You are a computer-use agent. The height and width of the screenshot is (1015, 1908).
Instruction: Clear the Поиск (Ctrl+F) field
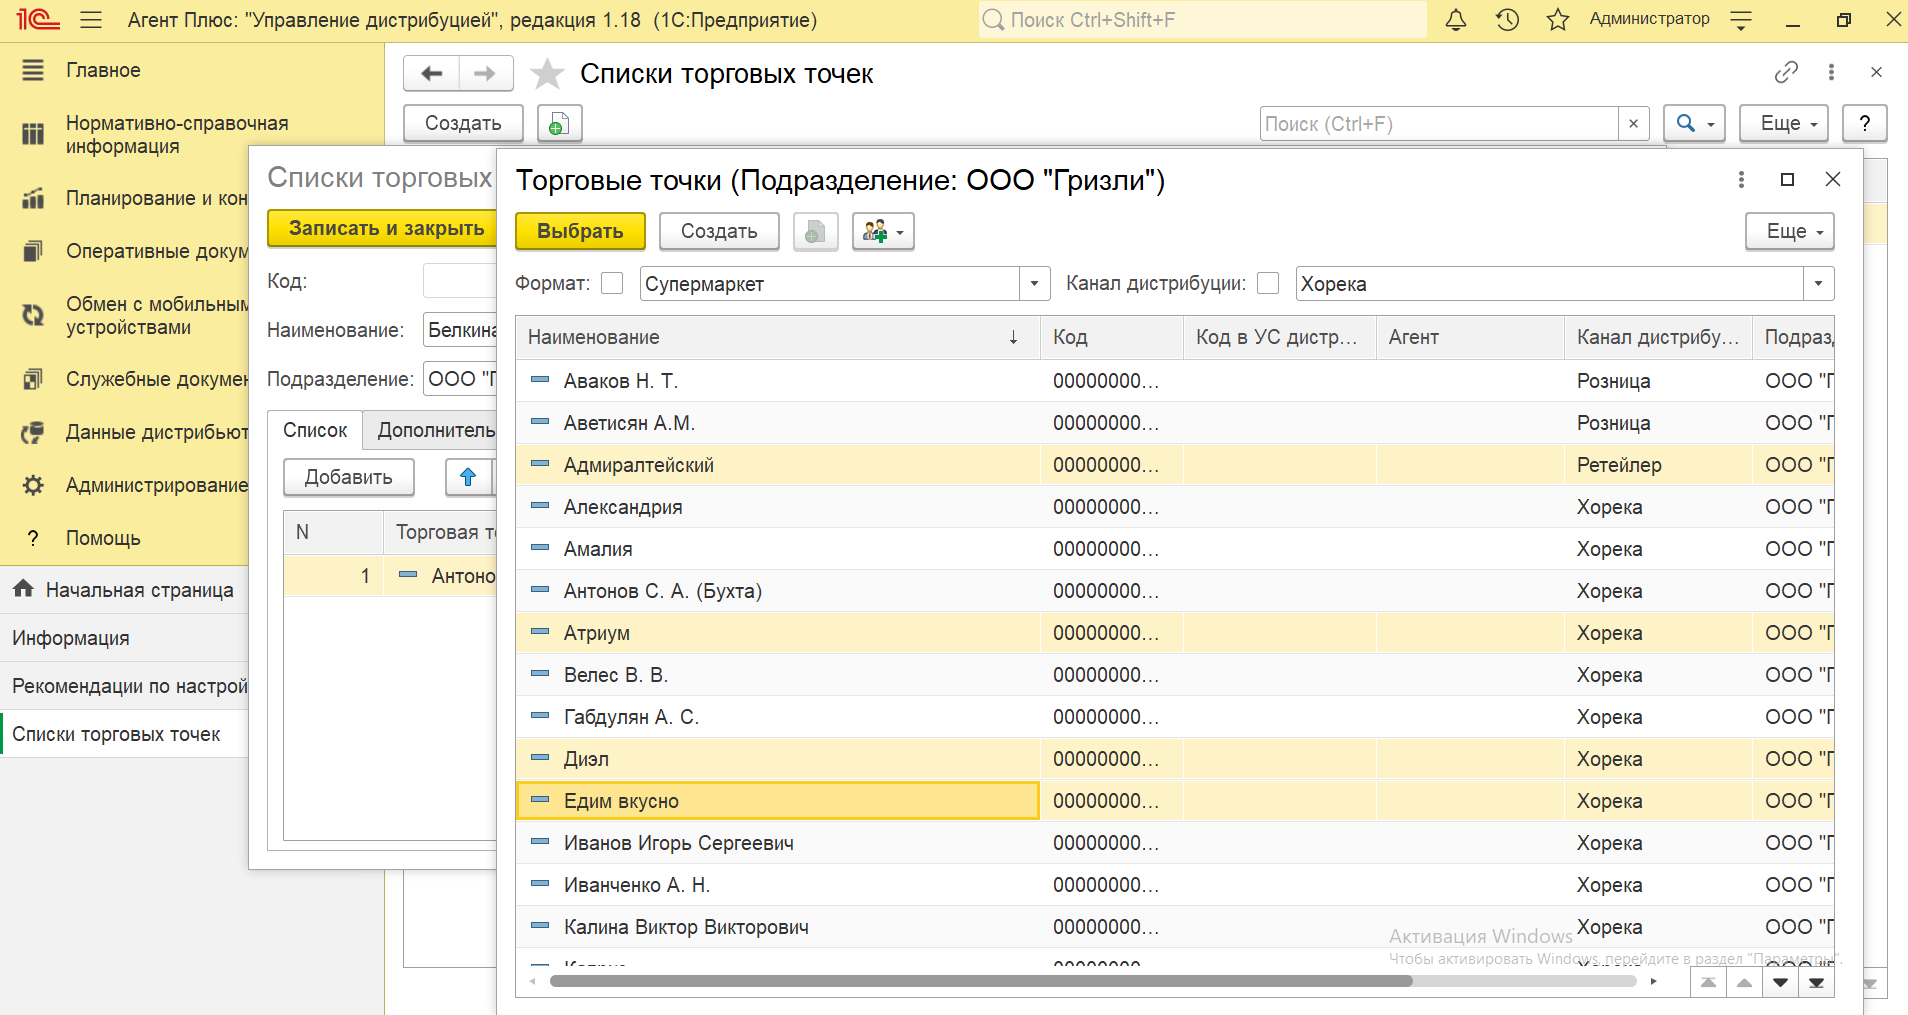pyautogui.click(x=1633, y=123)
